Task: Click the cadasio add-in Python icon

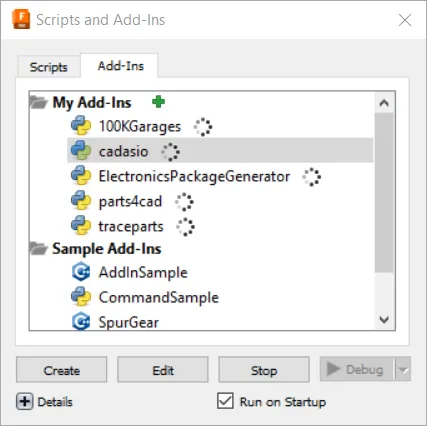Action: [81, 151]
